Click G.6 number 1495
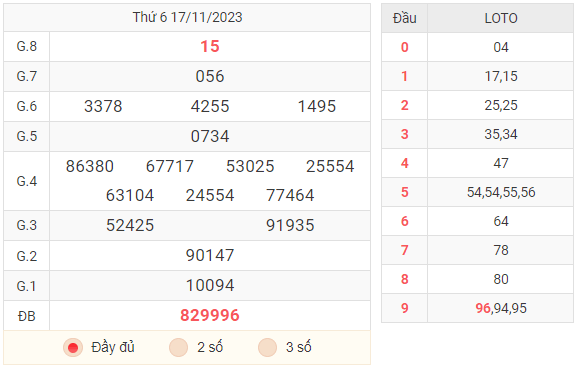 click(317, 106)
